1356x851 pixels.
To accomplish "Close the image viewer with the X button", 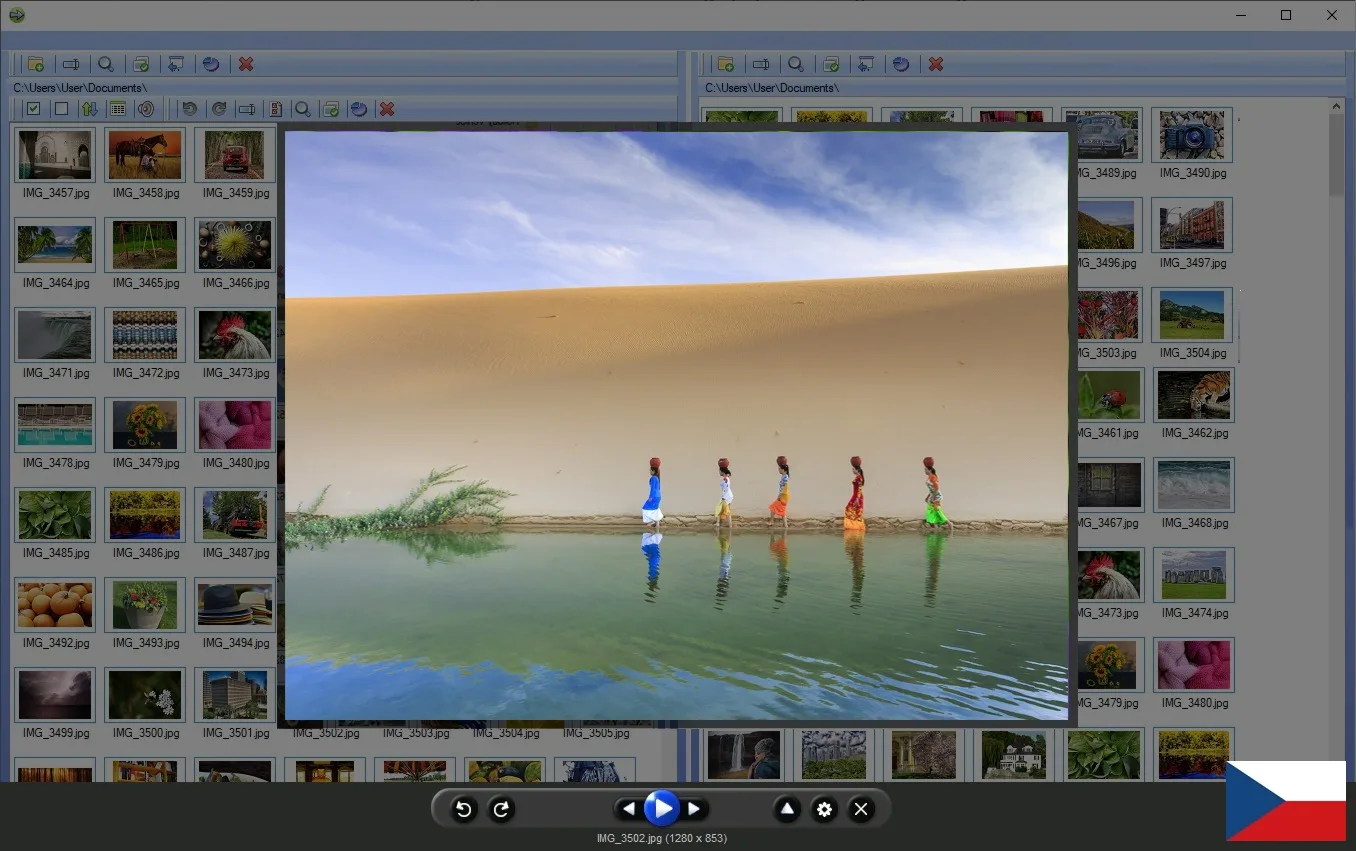I will pyautogui.click(x=860, y=809).
